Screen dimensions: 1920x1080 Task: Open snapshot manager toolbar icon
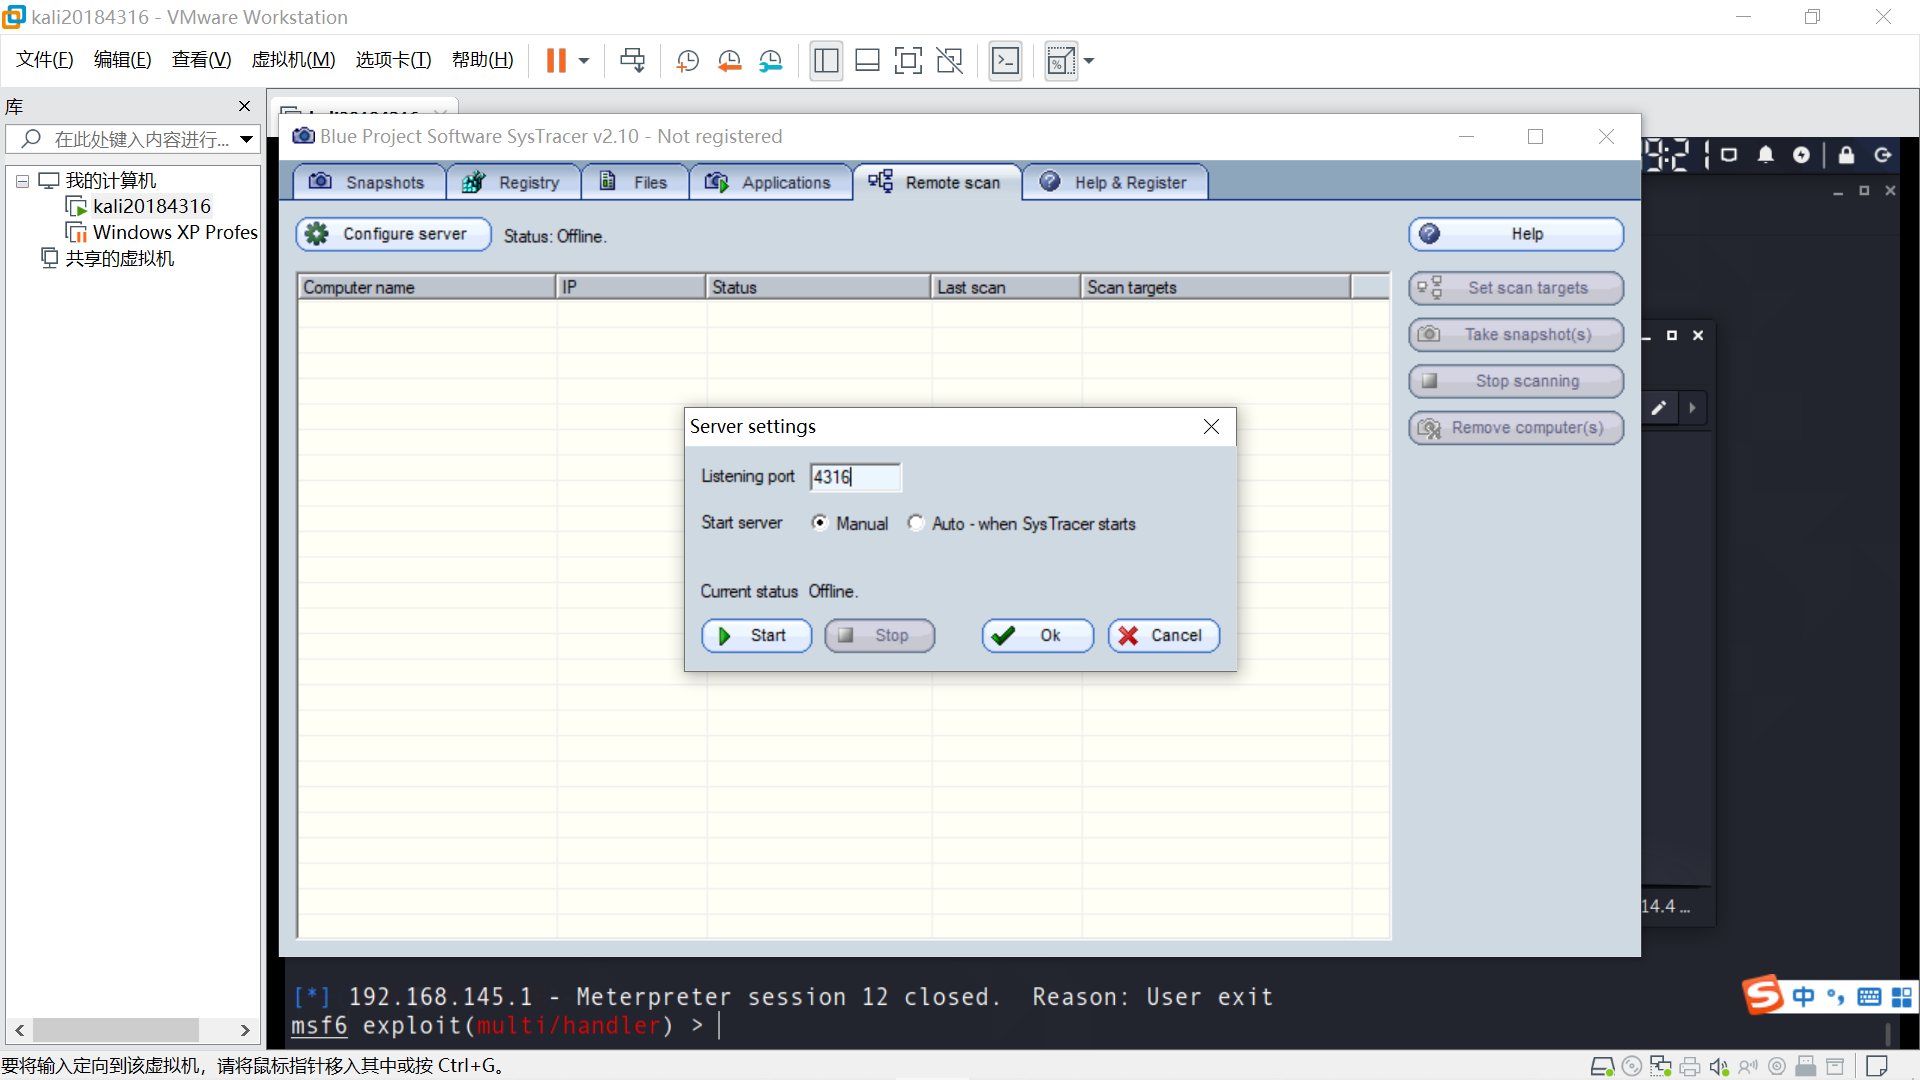pos(770,61)
